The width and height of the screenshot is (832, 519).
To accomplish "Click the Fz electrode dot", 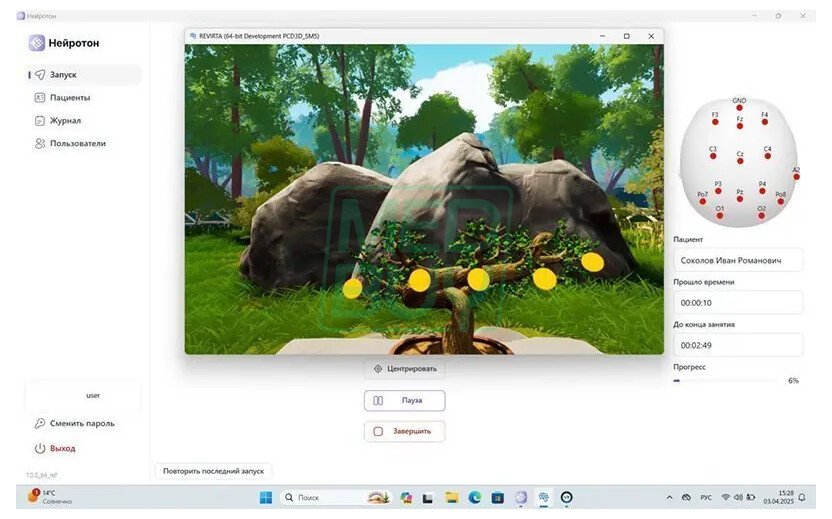I will coord(740,126).
